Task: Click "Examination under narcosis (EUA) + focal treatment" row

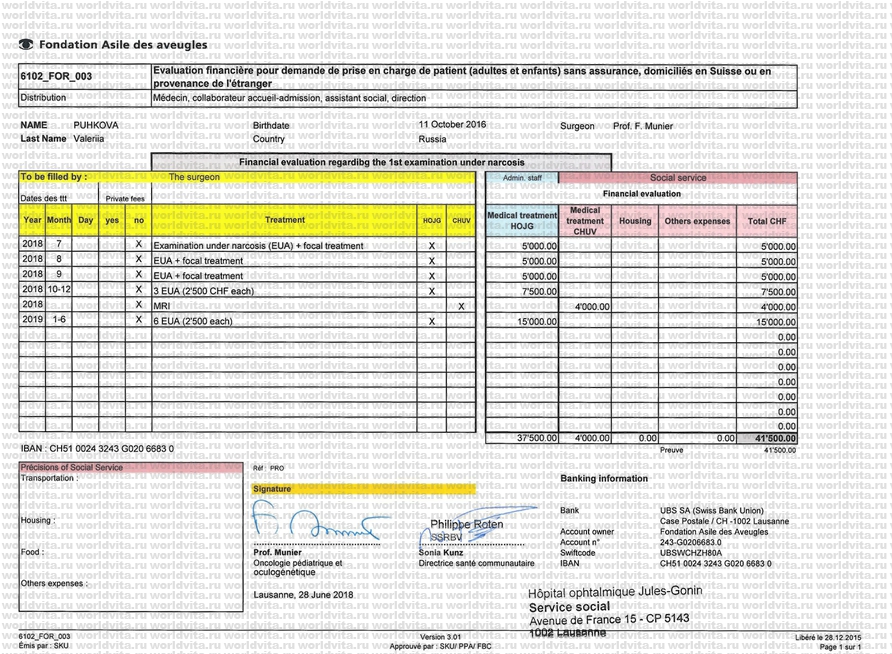Action: click(x=258, y=246)
